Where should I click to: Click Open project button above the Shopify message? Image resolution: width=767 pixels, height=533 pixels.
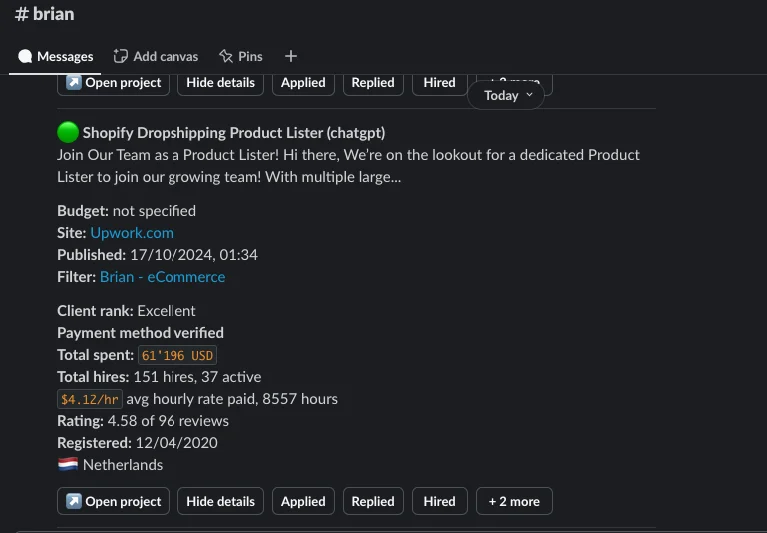pyautogui.click(x=113, y=83)
